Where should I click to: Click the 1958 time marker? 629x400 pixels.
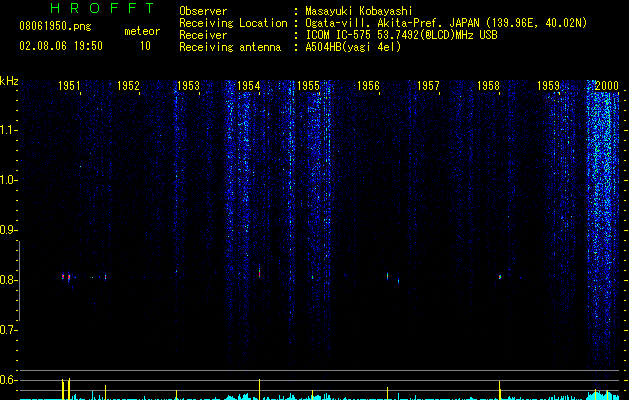tap(489, 86)
